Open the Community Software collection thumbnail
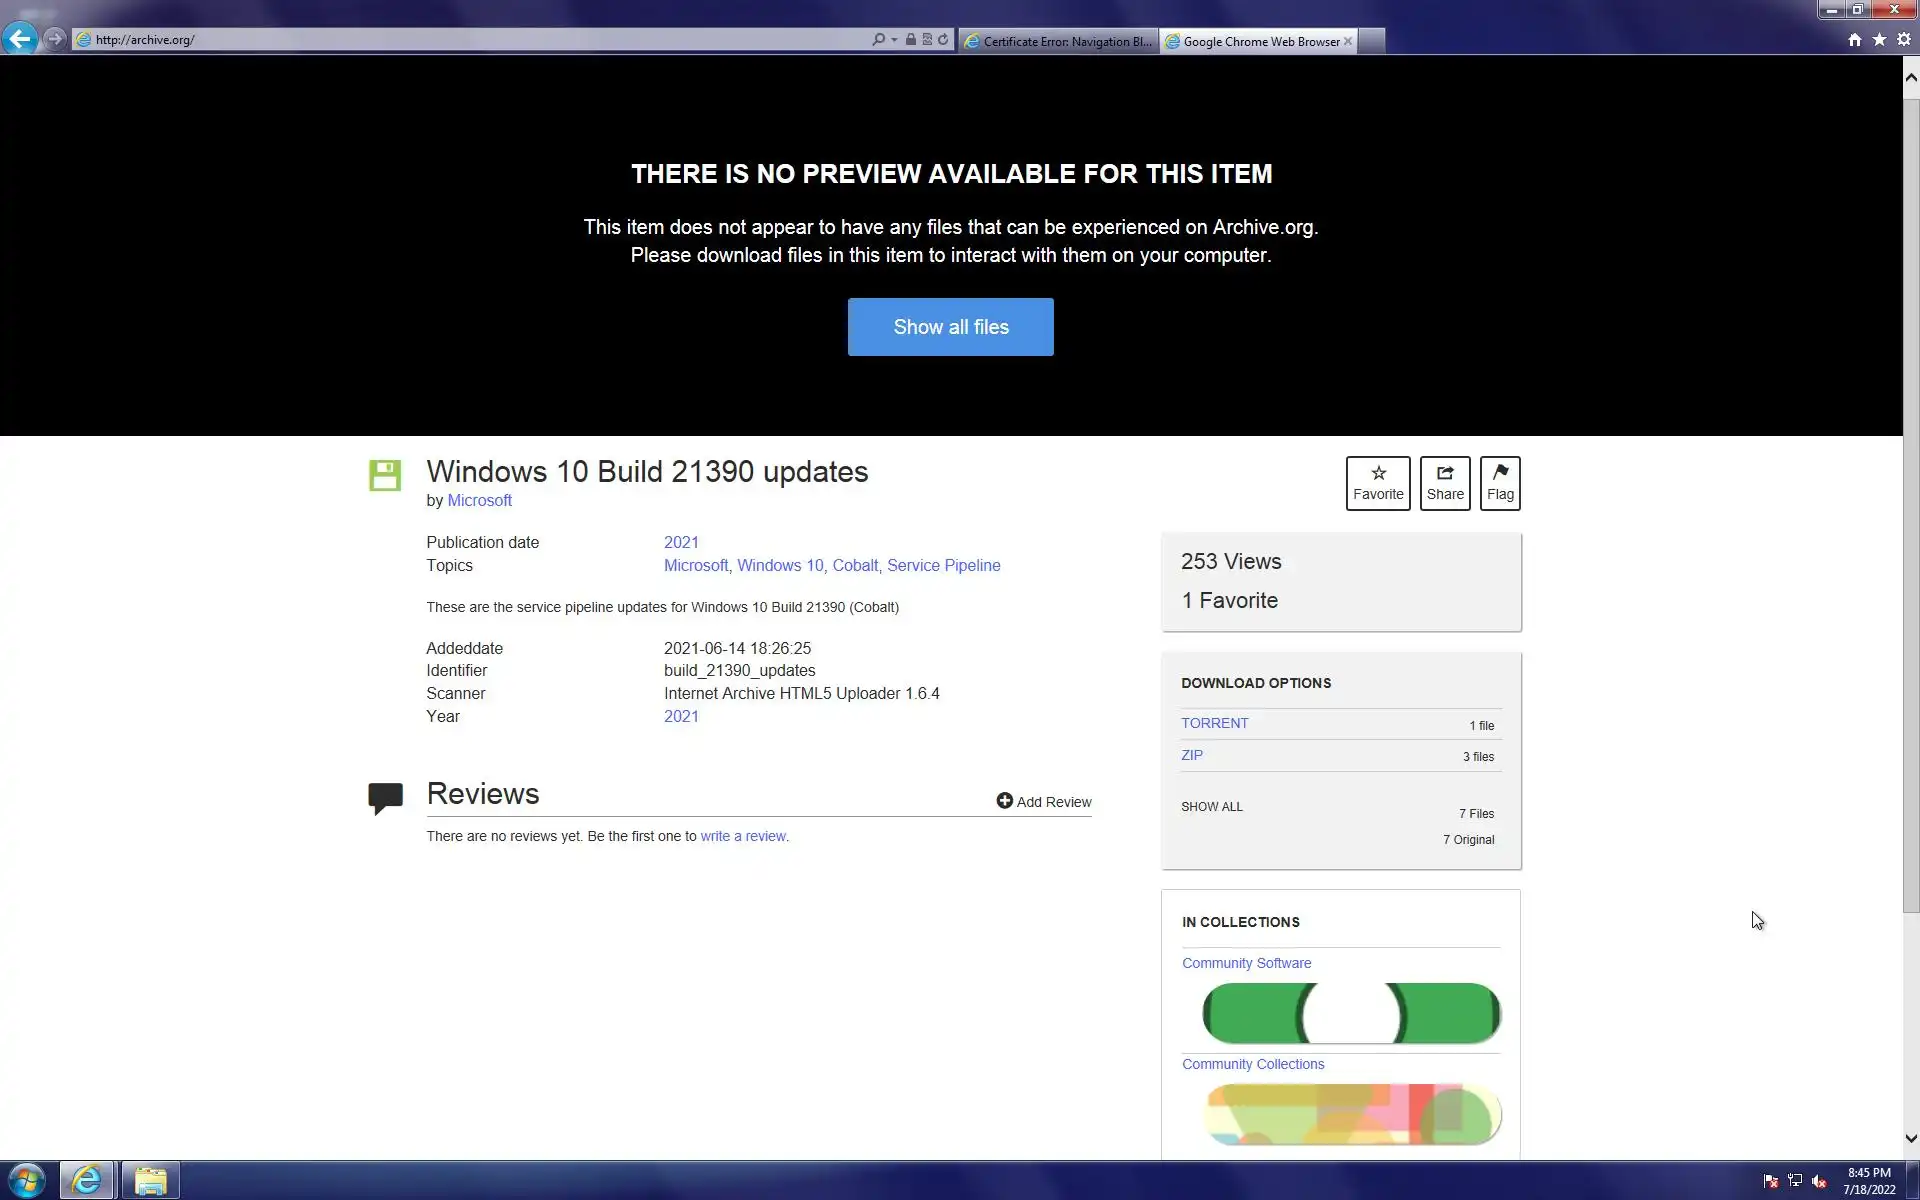This screenshot has height=1200, width=1920. point(1350,1013)
